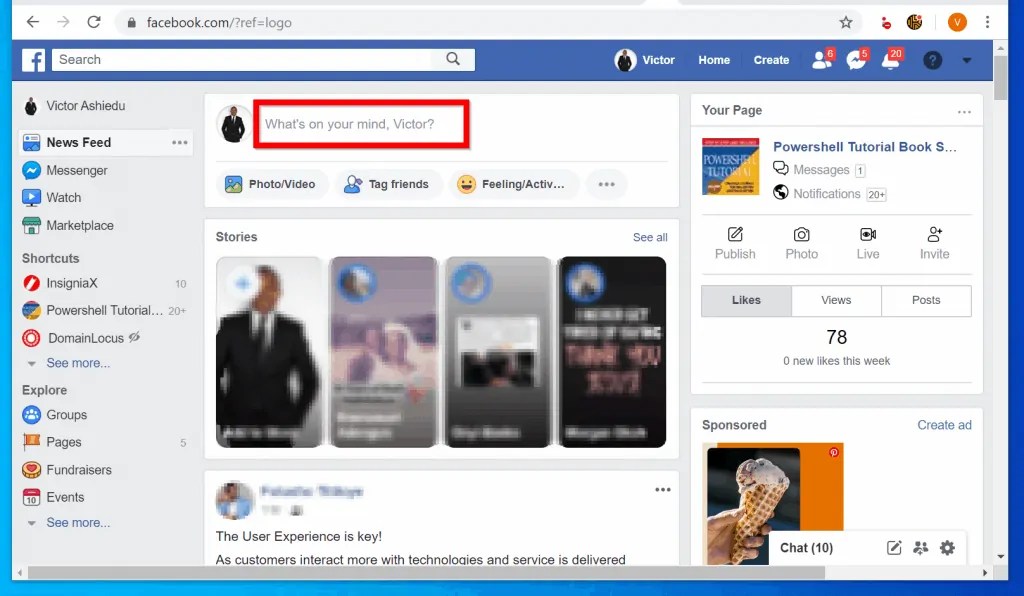
Task: Add a Feeling/Activity to your post
Action: pos(514,184)
